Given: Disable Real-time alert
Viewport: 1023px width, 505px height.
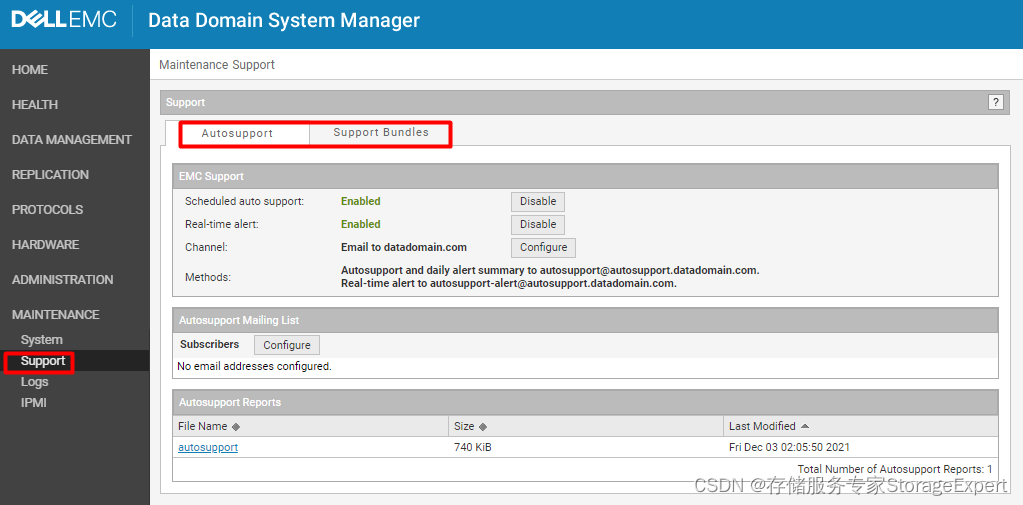Looking at the screenshot, I should point(538,224).
